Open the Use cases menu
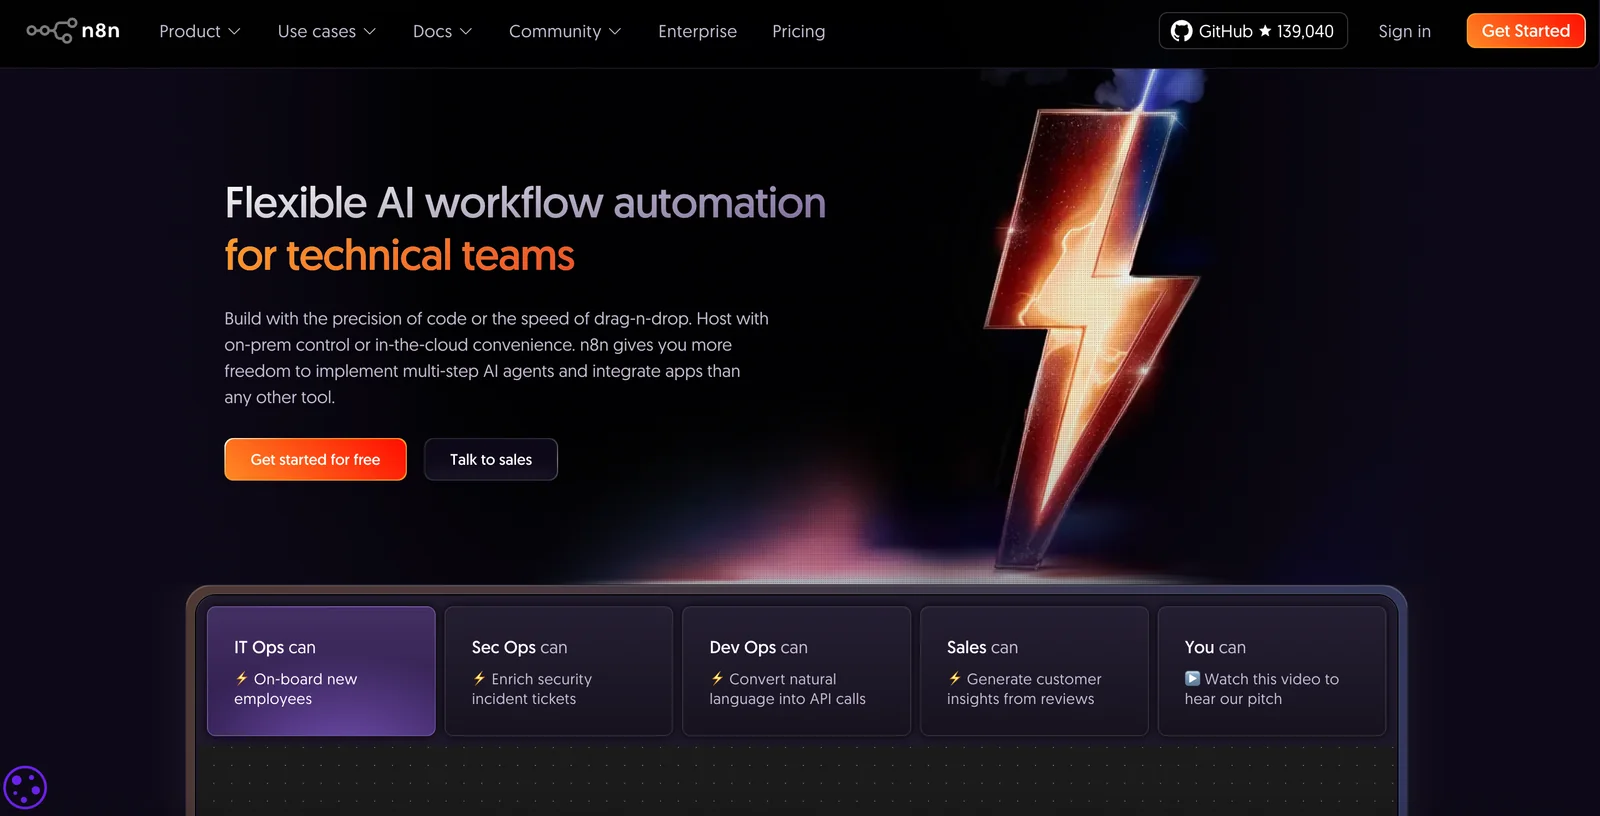The height and width of the screenshot is (816, 1600). click(327, 31)
